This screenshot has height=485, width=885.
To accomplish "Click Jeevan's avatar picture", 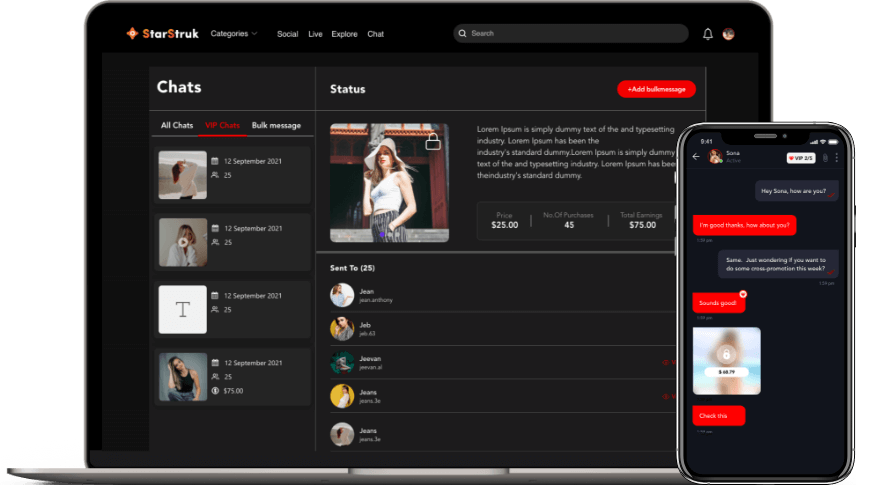I will (342, 362).
